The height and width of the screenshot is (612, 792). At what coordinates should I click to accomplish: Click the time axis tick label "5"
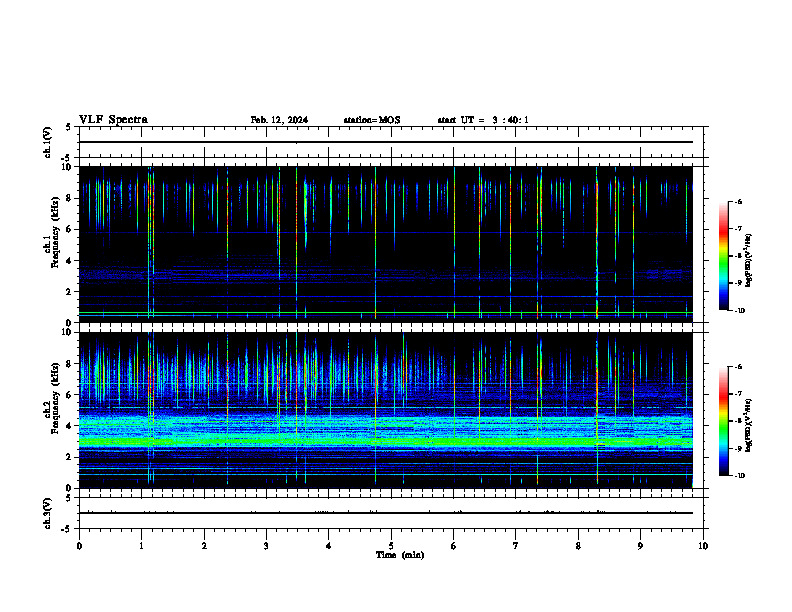pos(391,546)
